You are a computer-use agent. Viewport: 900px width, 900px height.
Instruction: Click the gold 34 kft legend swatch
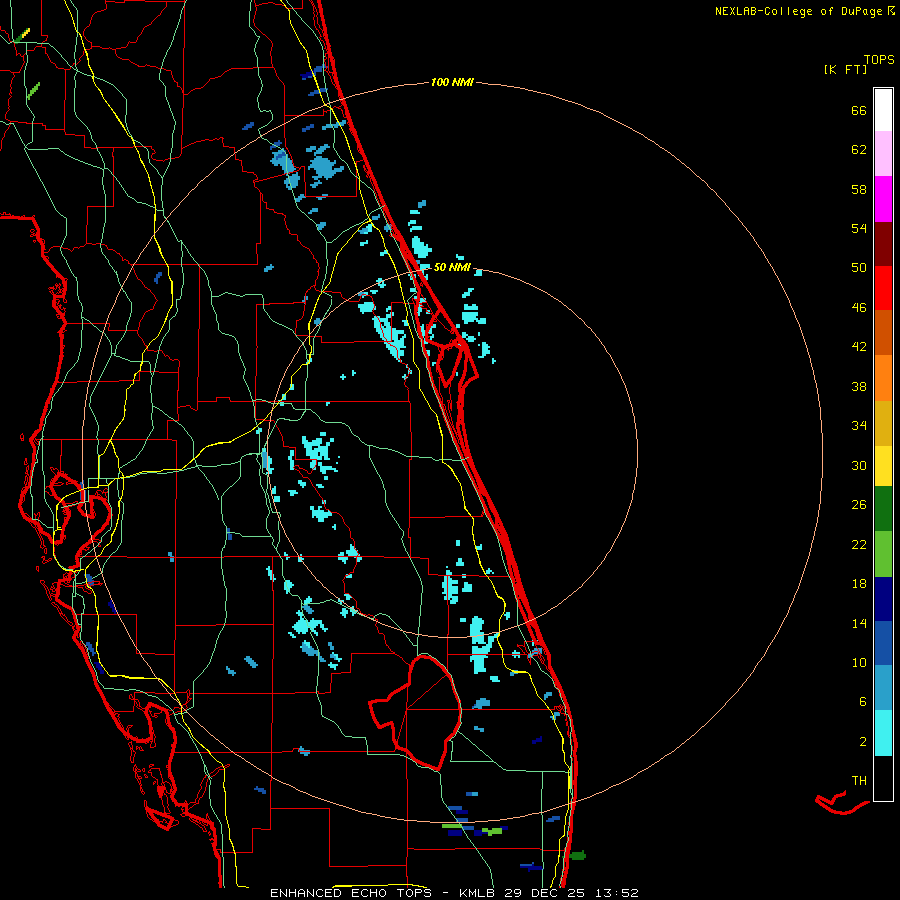click(x=883, y=423)
